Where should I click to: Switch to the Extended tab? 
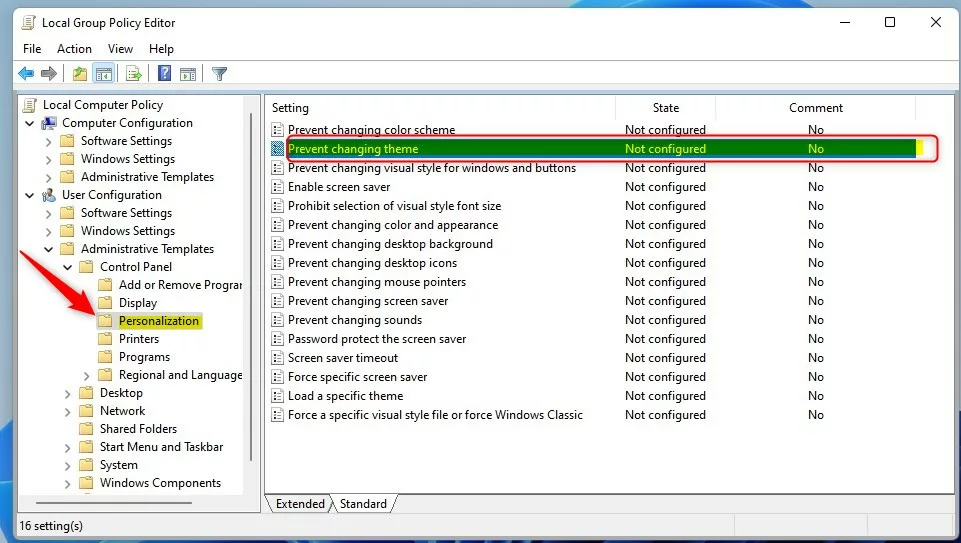click(x=300, y=504)
